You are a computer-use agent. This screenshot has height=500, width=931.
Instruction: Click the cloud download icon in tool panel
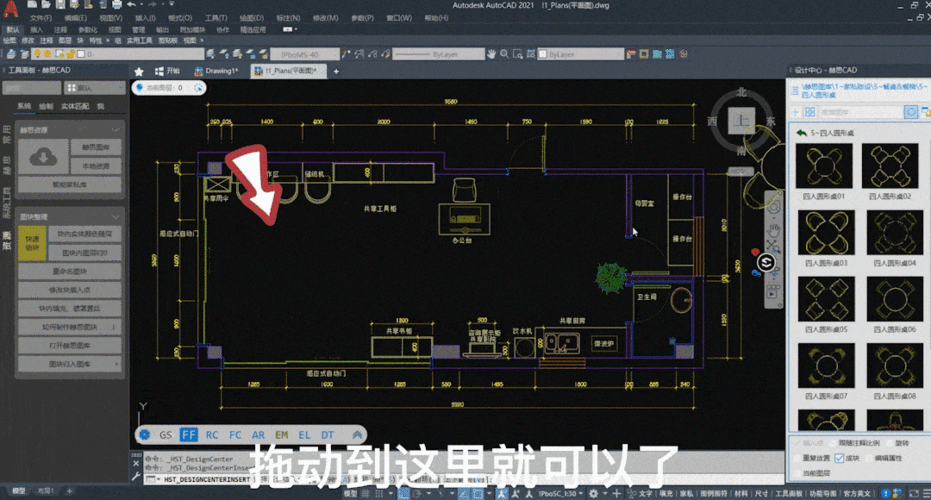point(43,157)
